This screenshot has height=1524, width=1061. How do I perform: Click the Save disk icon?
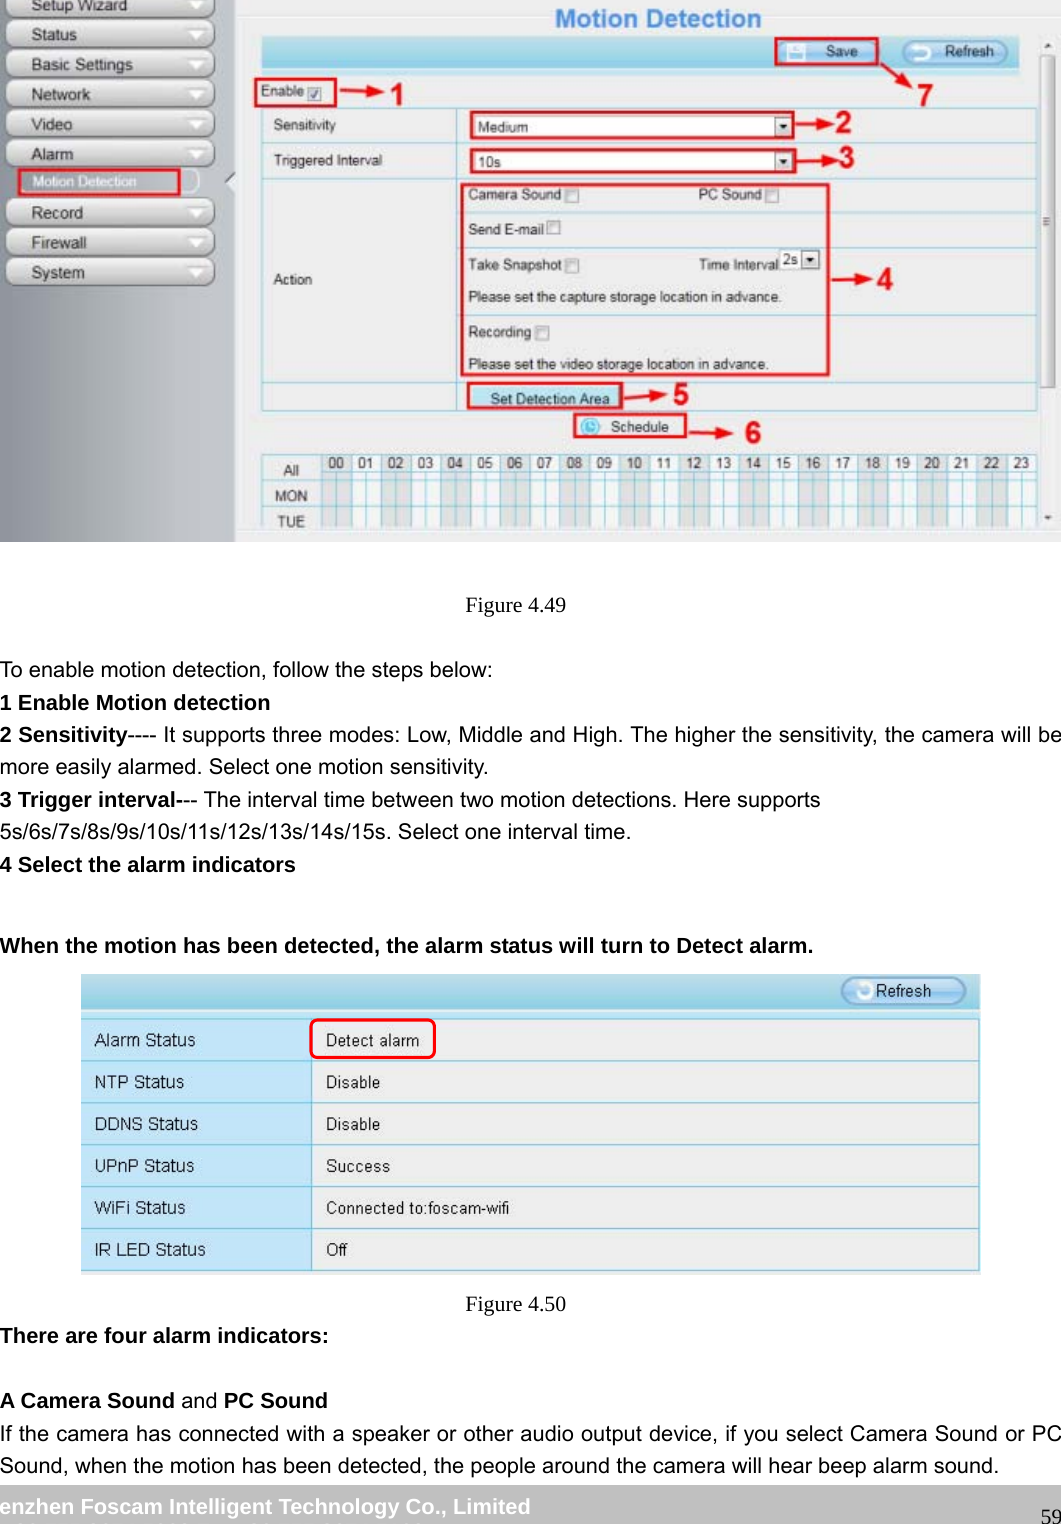pyautogui.click(x=796, y=52)
